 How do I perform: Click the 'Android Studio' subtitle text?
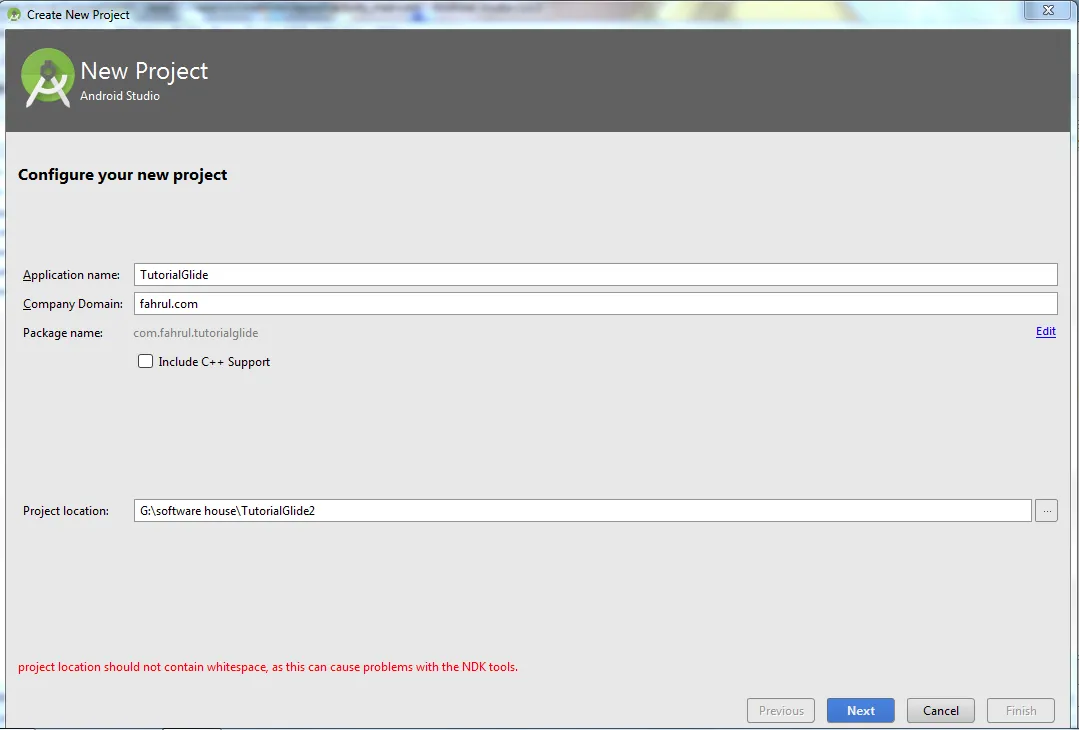pos(120,96)
